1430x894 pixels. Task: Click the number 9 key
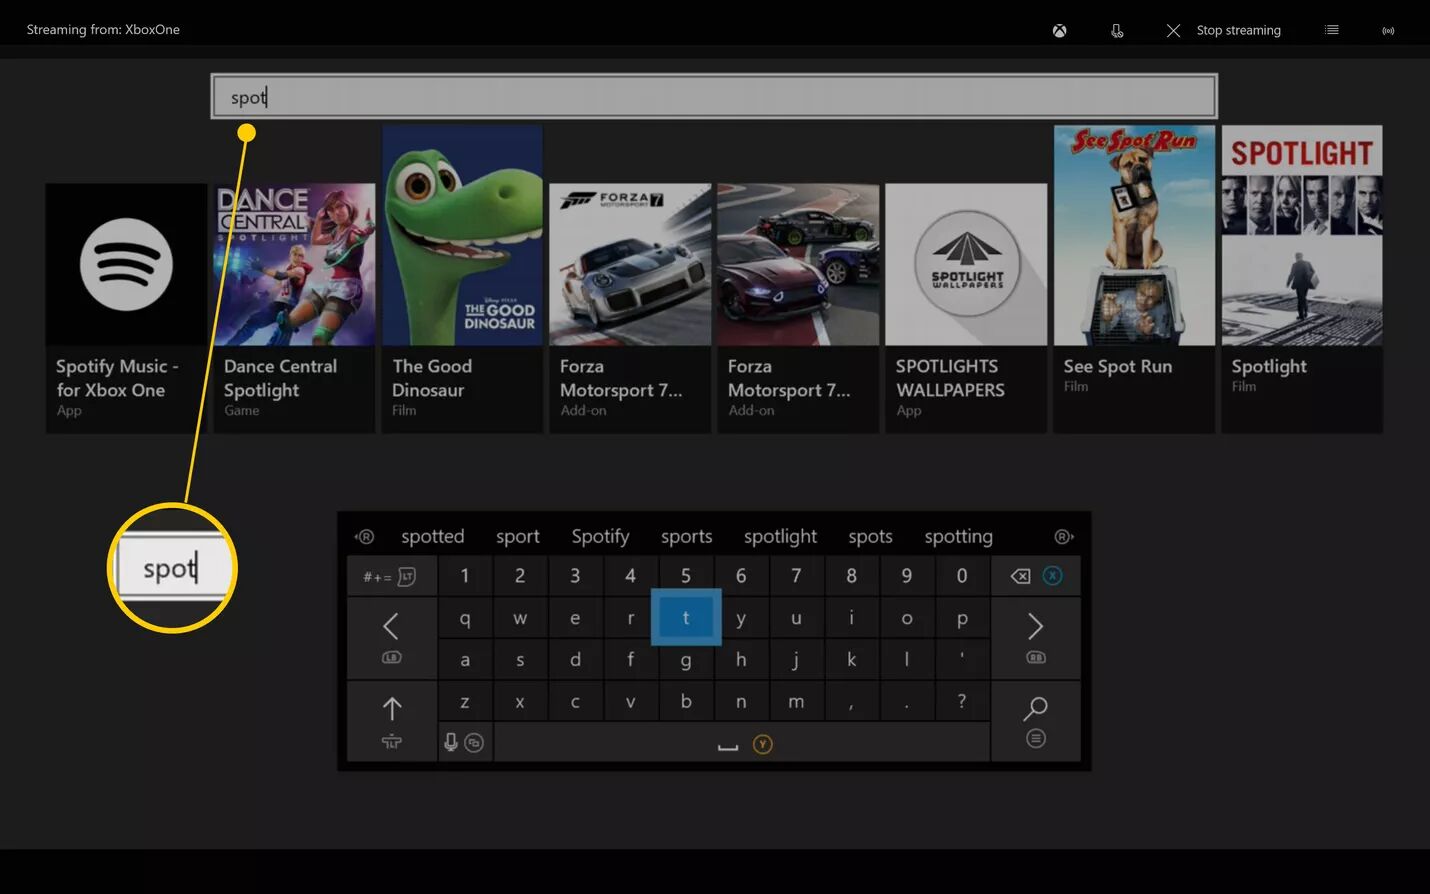click(x=907, y=575)
